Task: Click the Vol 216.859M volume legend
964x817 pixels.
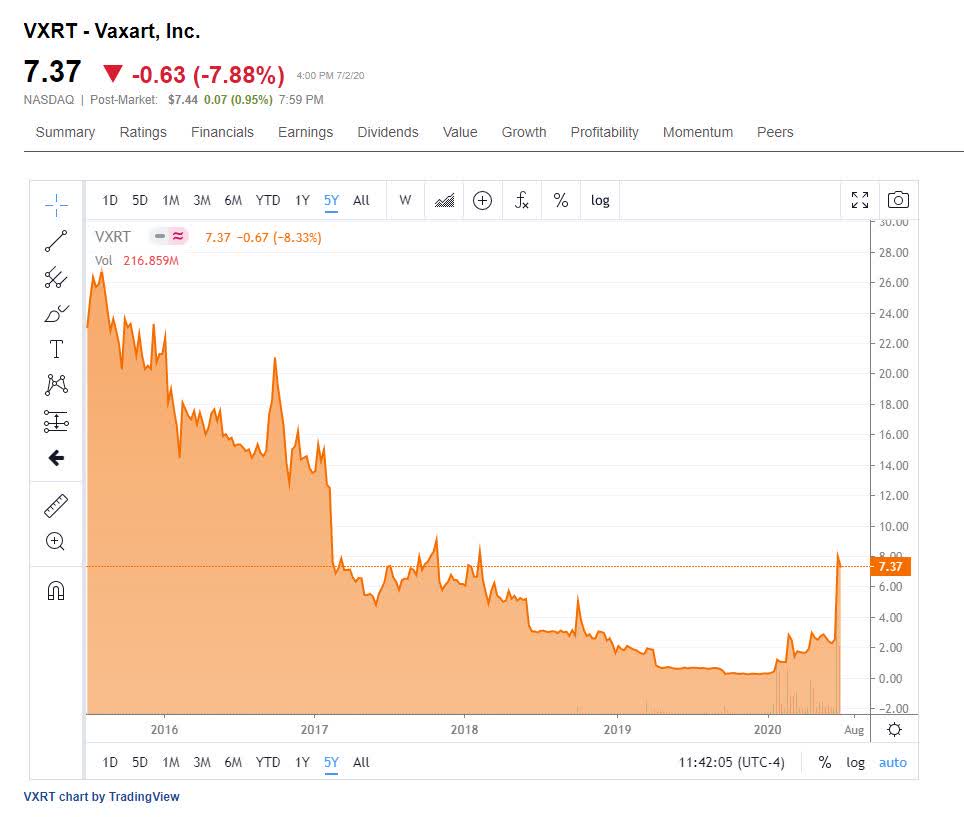Action: tap(136, 261)
